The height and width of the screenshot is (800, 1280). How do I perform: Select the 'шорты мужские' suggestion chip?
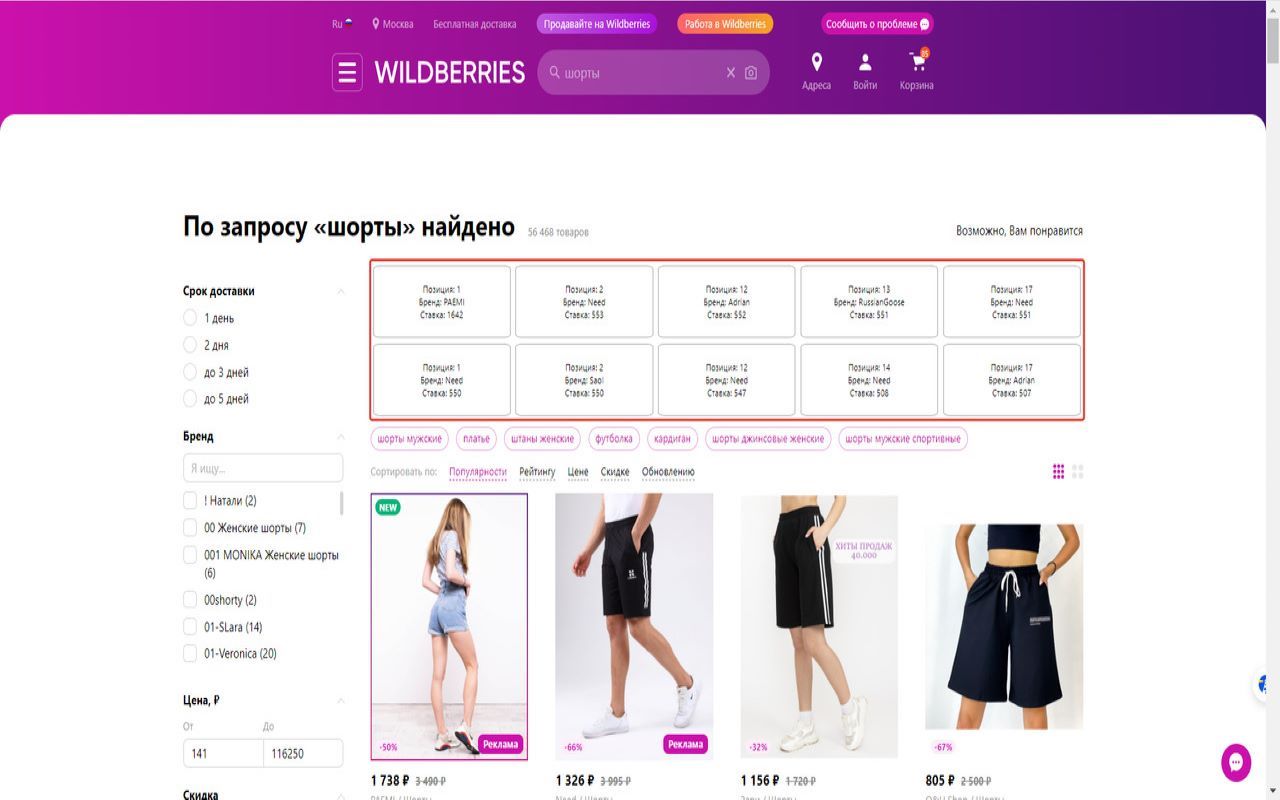click(410, 439)
